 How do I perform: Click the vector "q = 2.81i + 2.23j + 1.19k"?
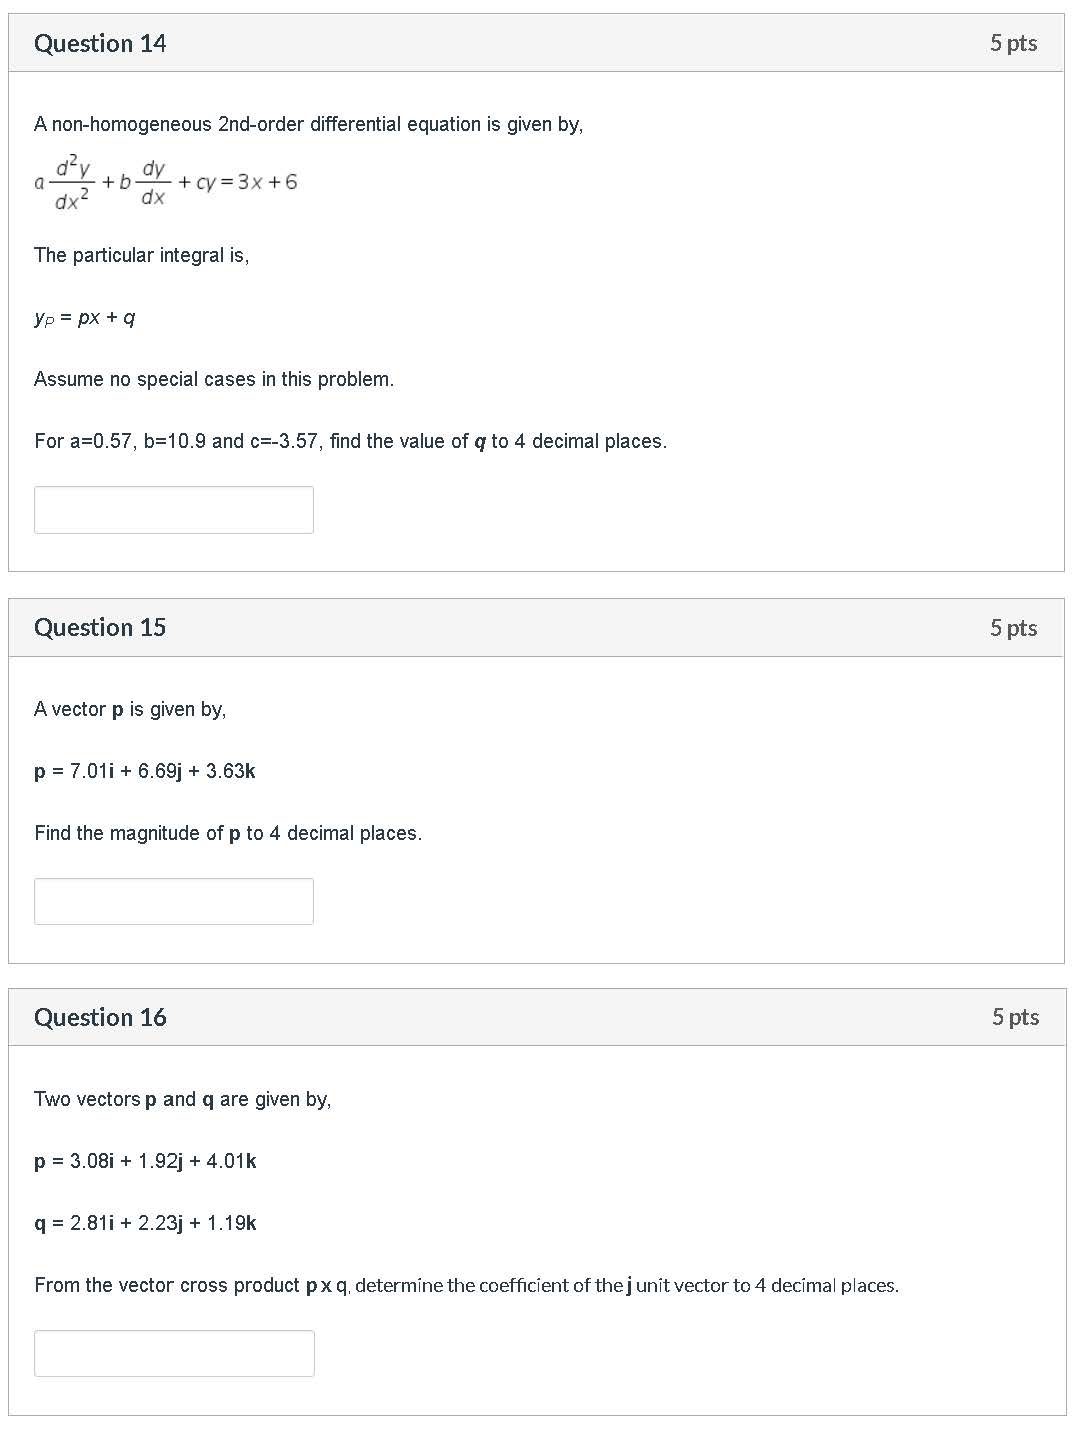tap(145, 1223)
